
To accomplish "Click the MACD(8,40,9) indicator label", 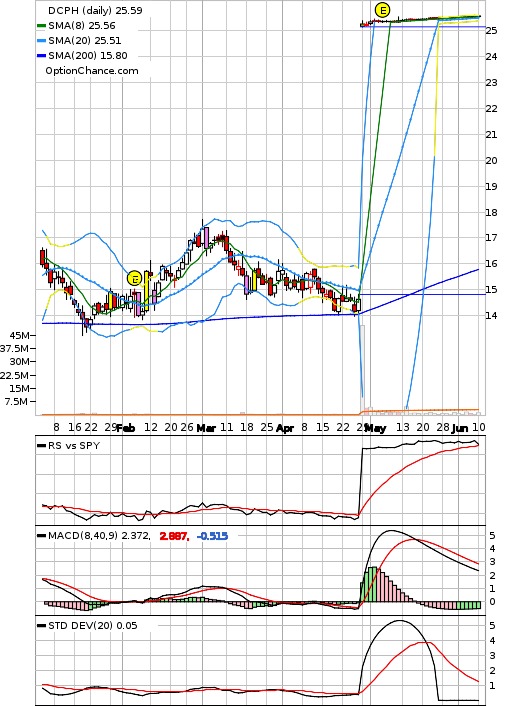I will coord(99,536).
